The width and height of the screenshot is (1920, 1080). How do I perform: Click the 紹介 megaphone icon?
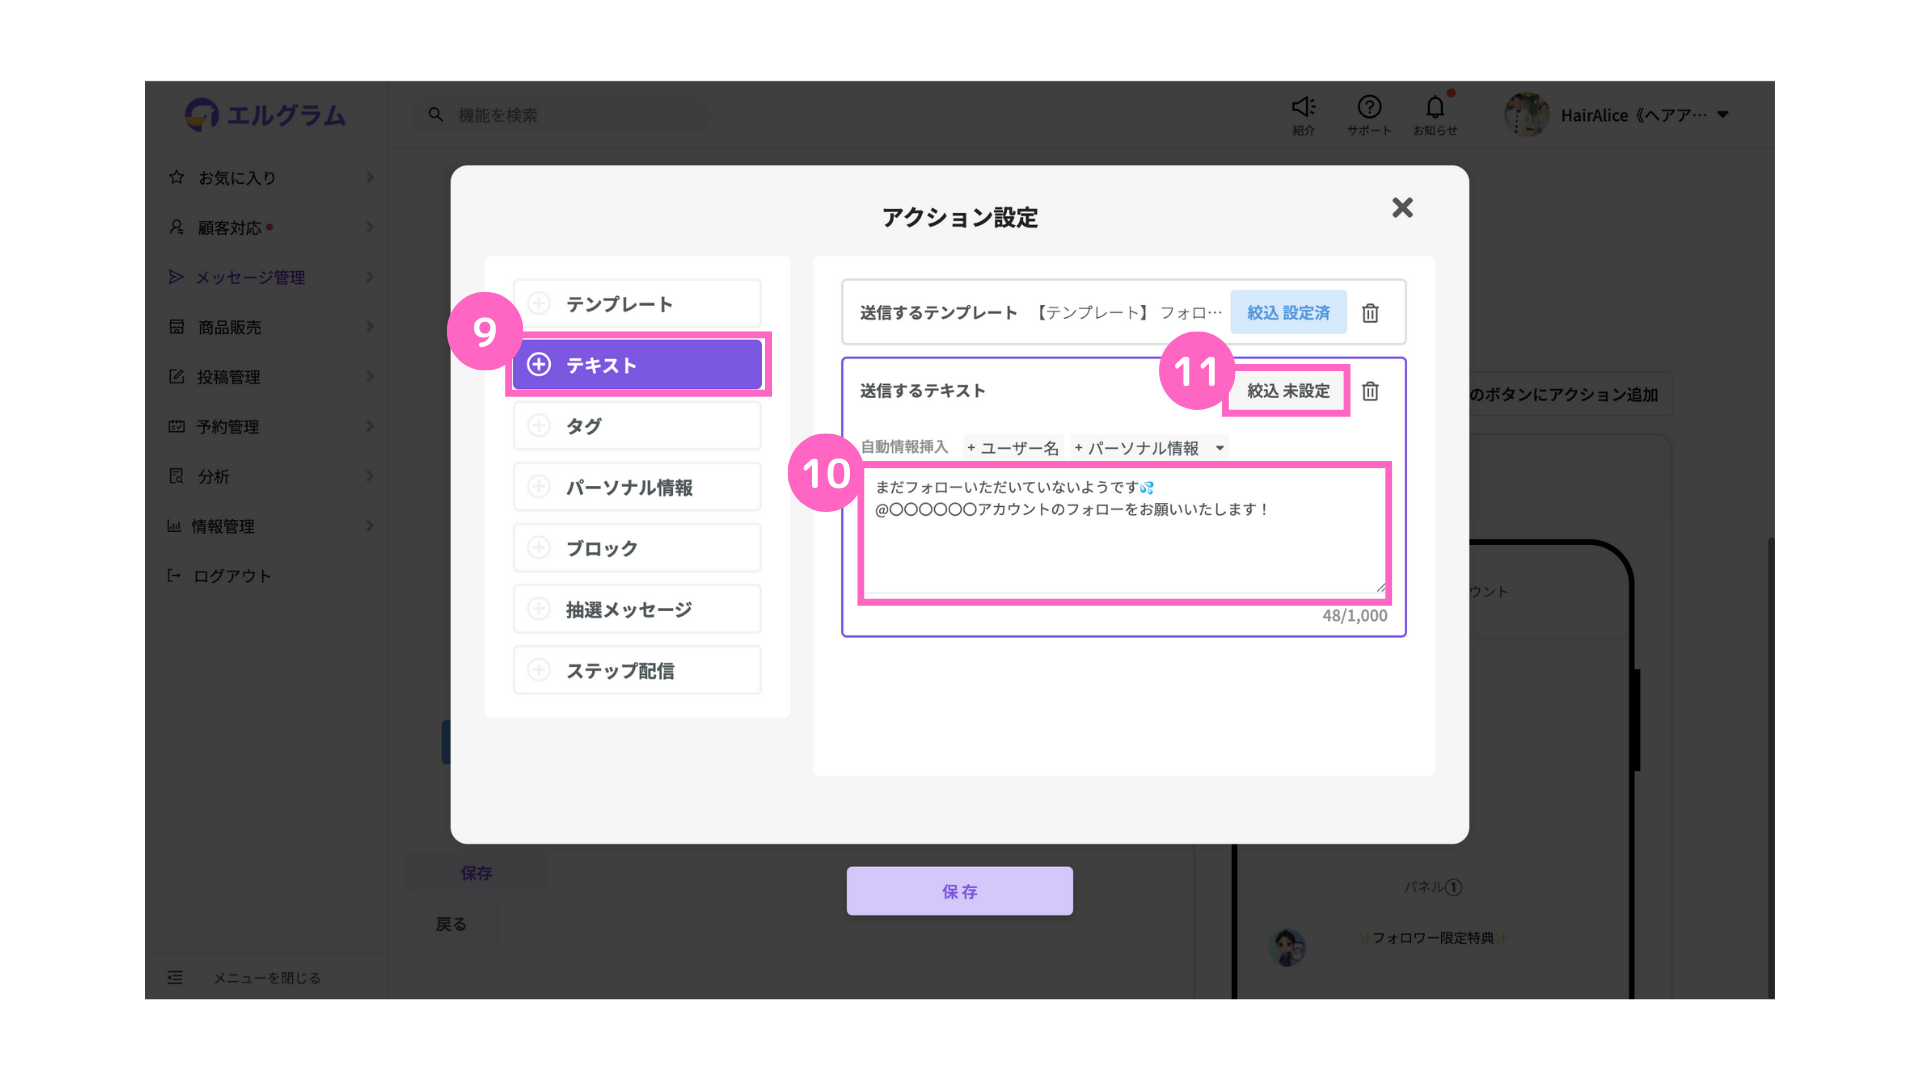[x=1304, y=107]
